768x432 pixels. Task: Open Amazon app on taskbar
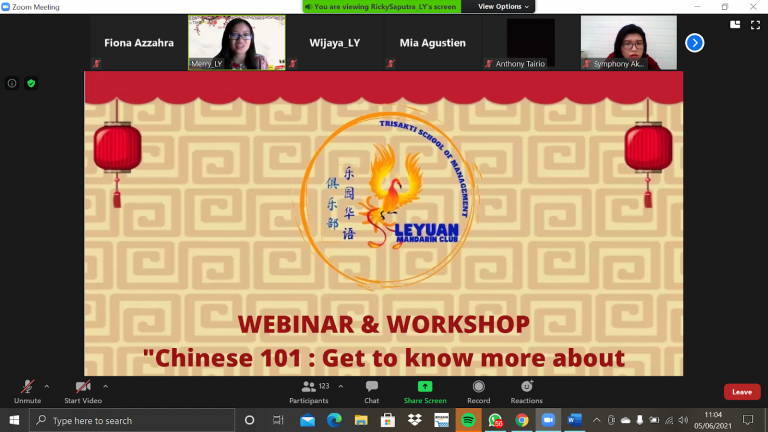(x=441, y=420)
